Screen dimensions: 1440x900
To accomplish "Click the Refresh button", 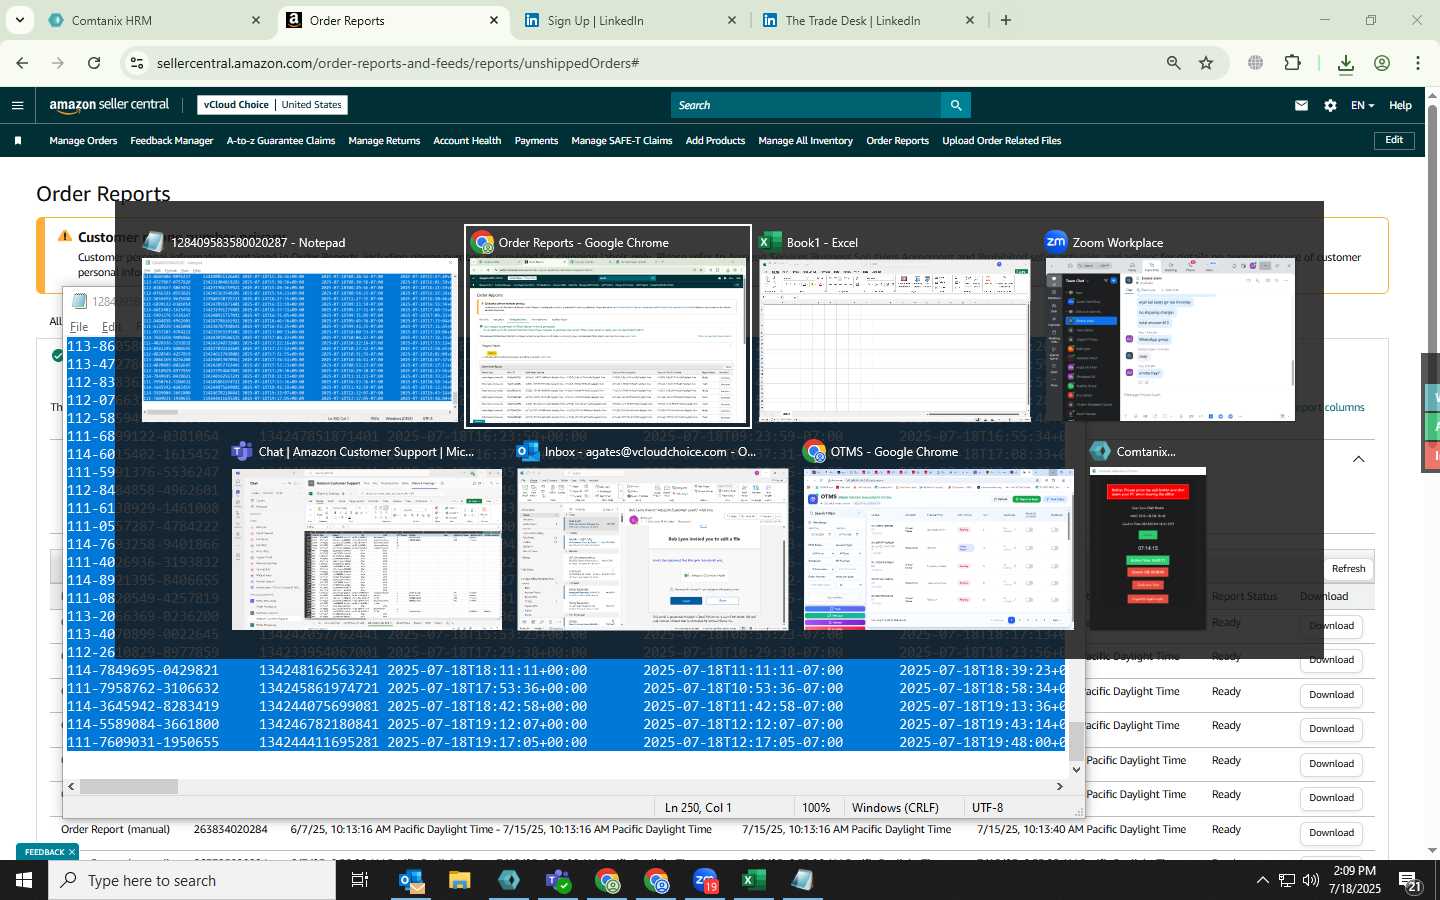I will click(x=1348, y=568).
